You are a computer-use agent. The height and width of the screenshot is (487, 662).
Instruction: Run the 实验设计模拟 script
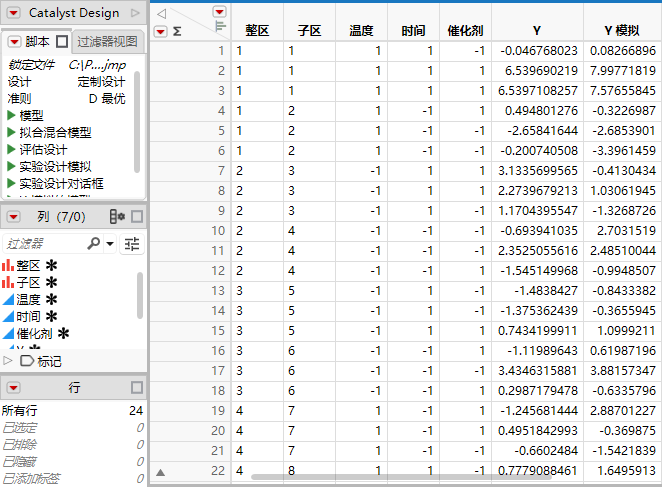tap(11, 166)
